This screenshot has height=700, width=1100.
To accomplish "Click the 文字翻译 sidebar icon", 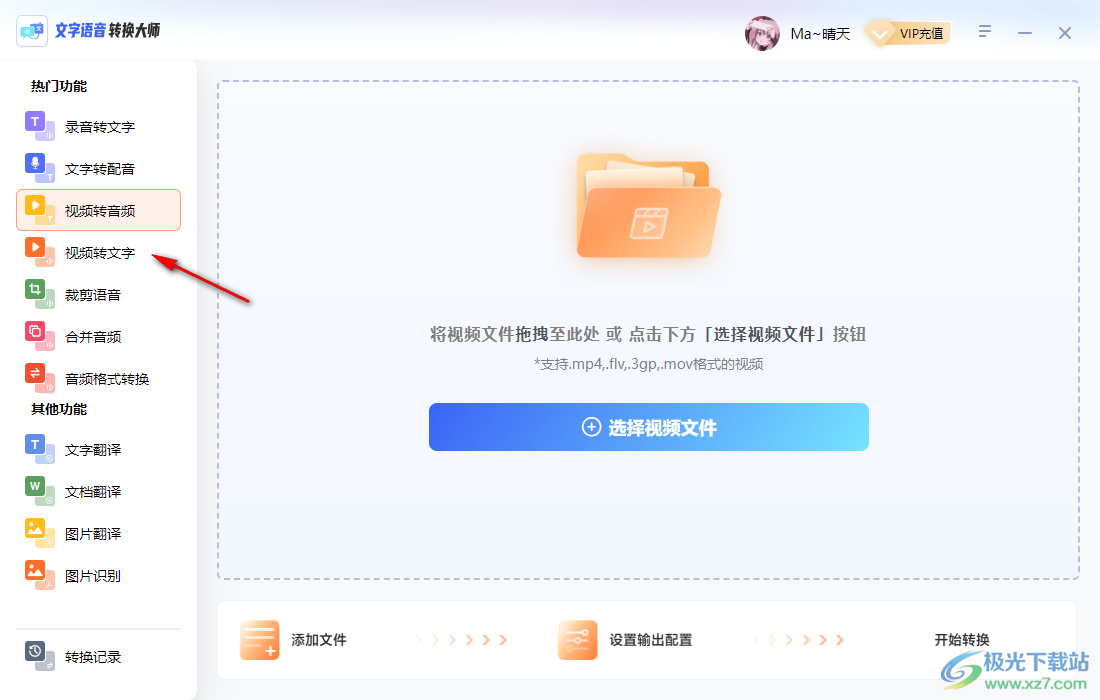I will click(33, 449).
